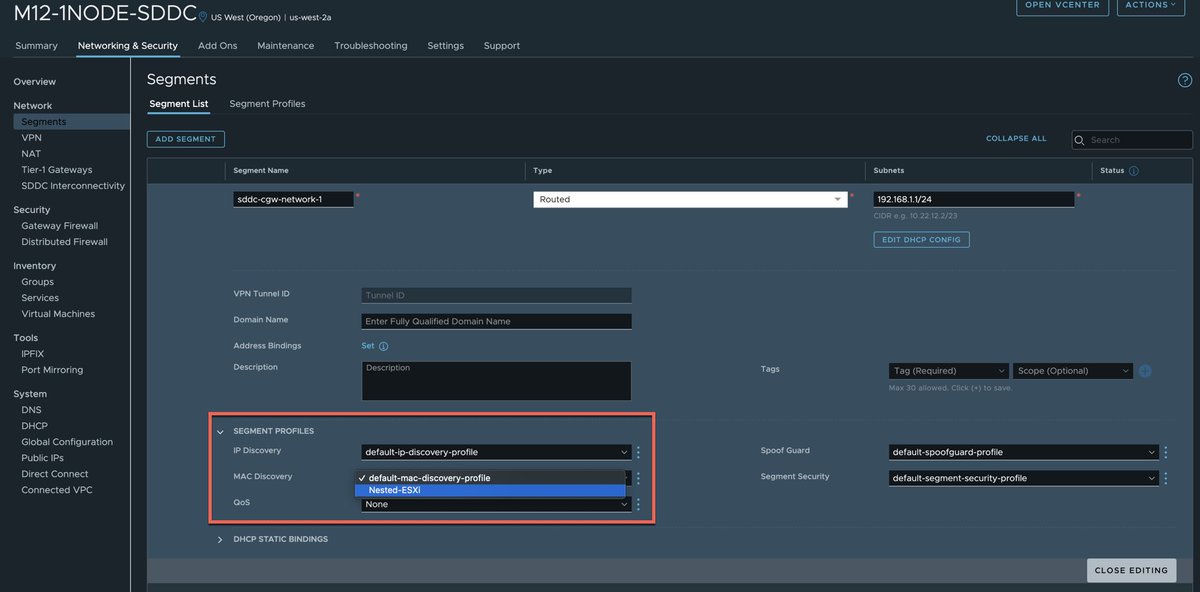Viewport: 1200px width, 592px height.
Task: Expand DHCP Static Bindings section
Action: coord(220,539)
